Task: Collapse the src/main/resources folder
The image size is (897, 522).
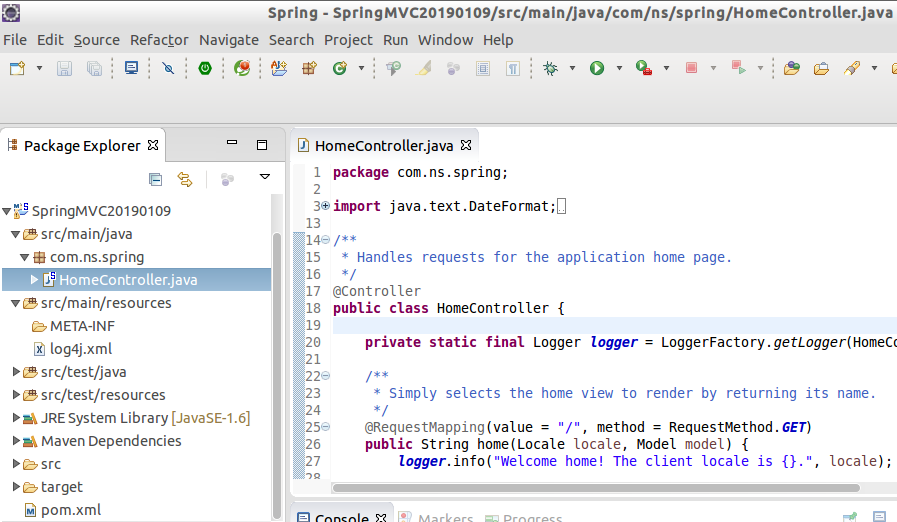Action: point(16,303)
